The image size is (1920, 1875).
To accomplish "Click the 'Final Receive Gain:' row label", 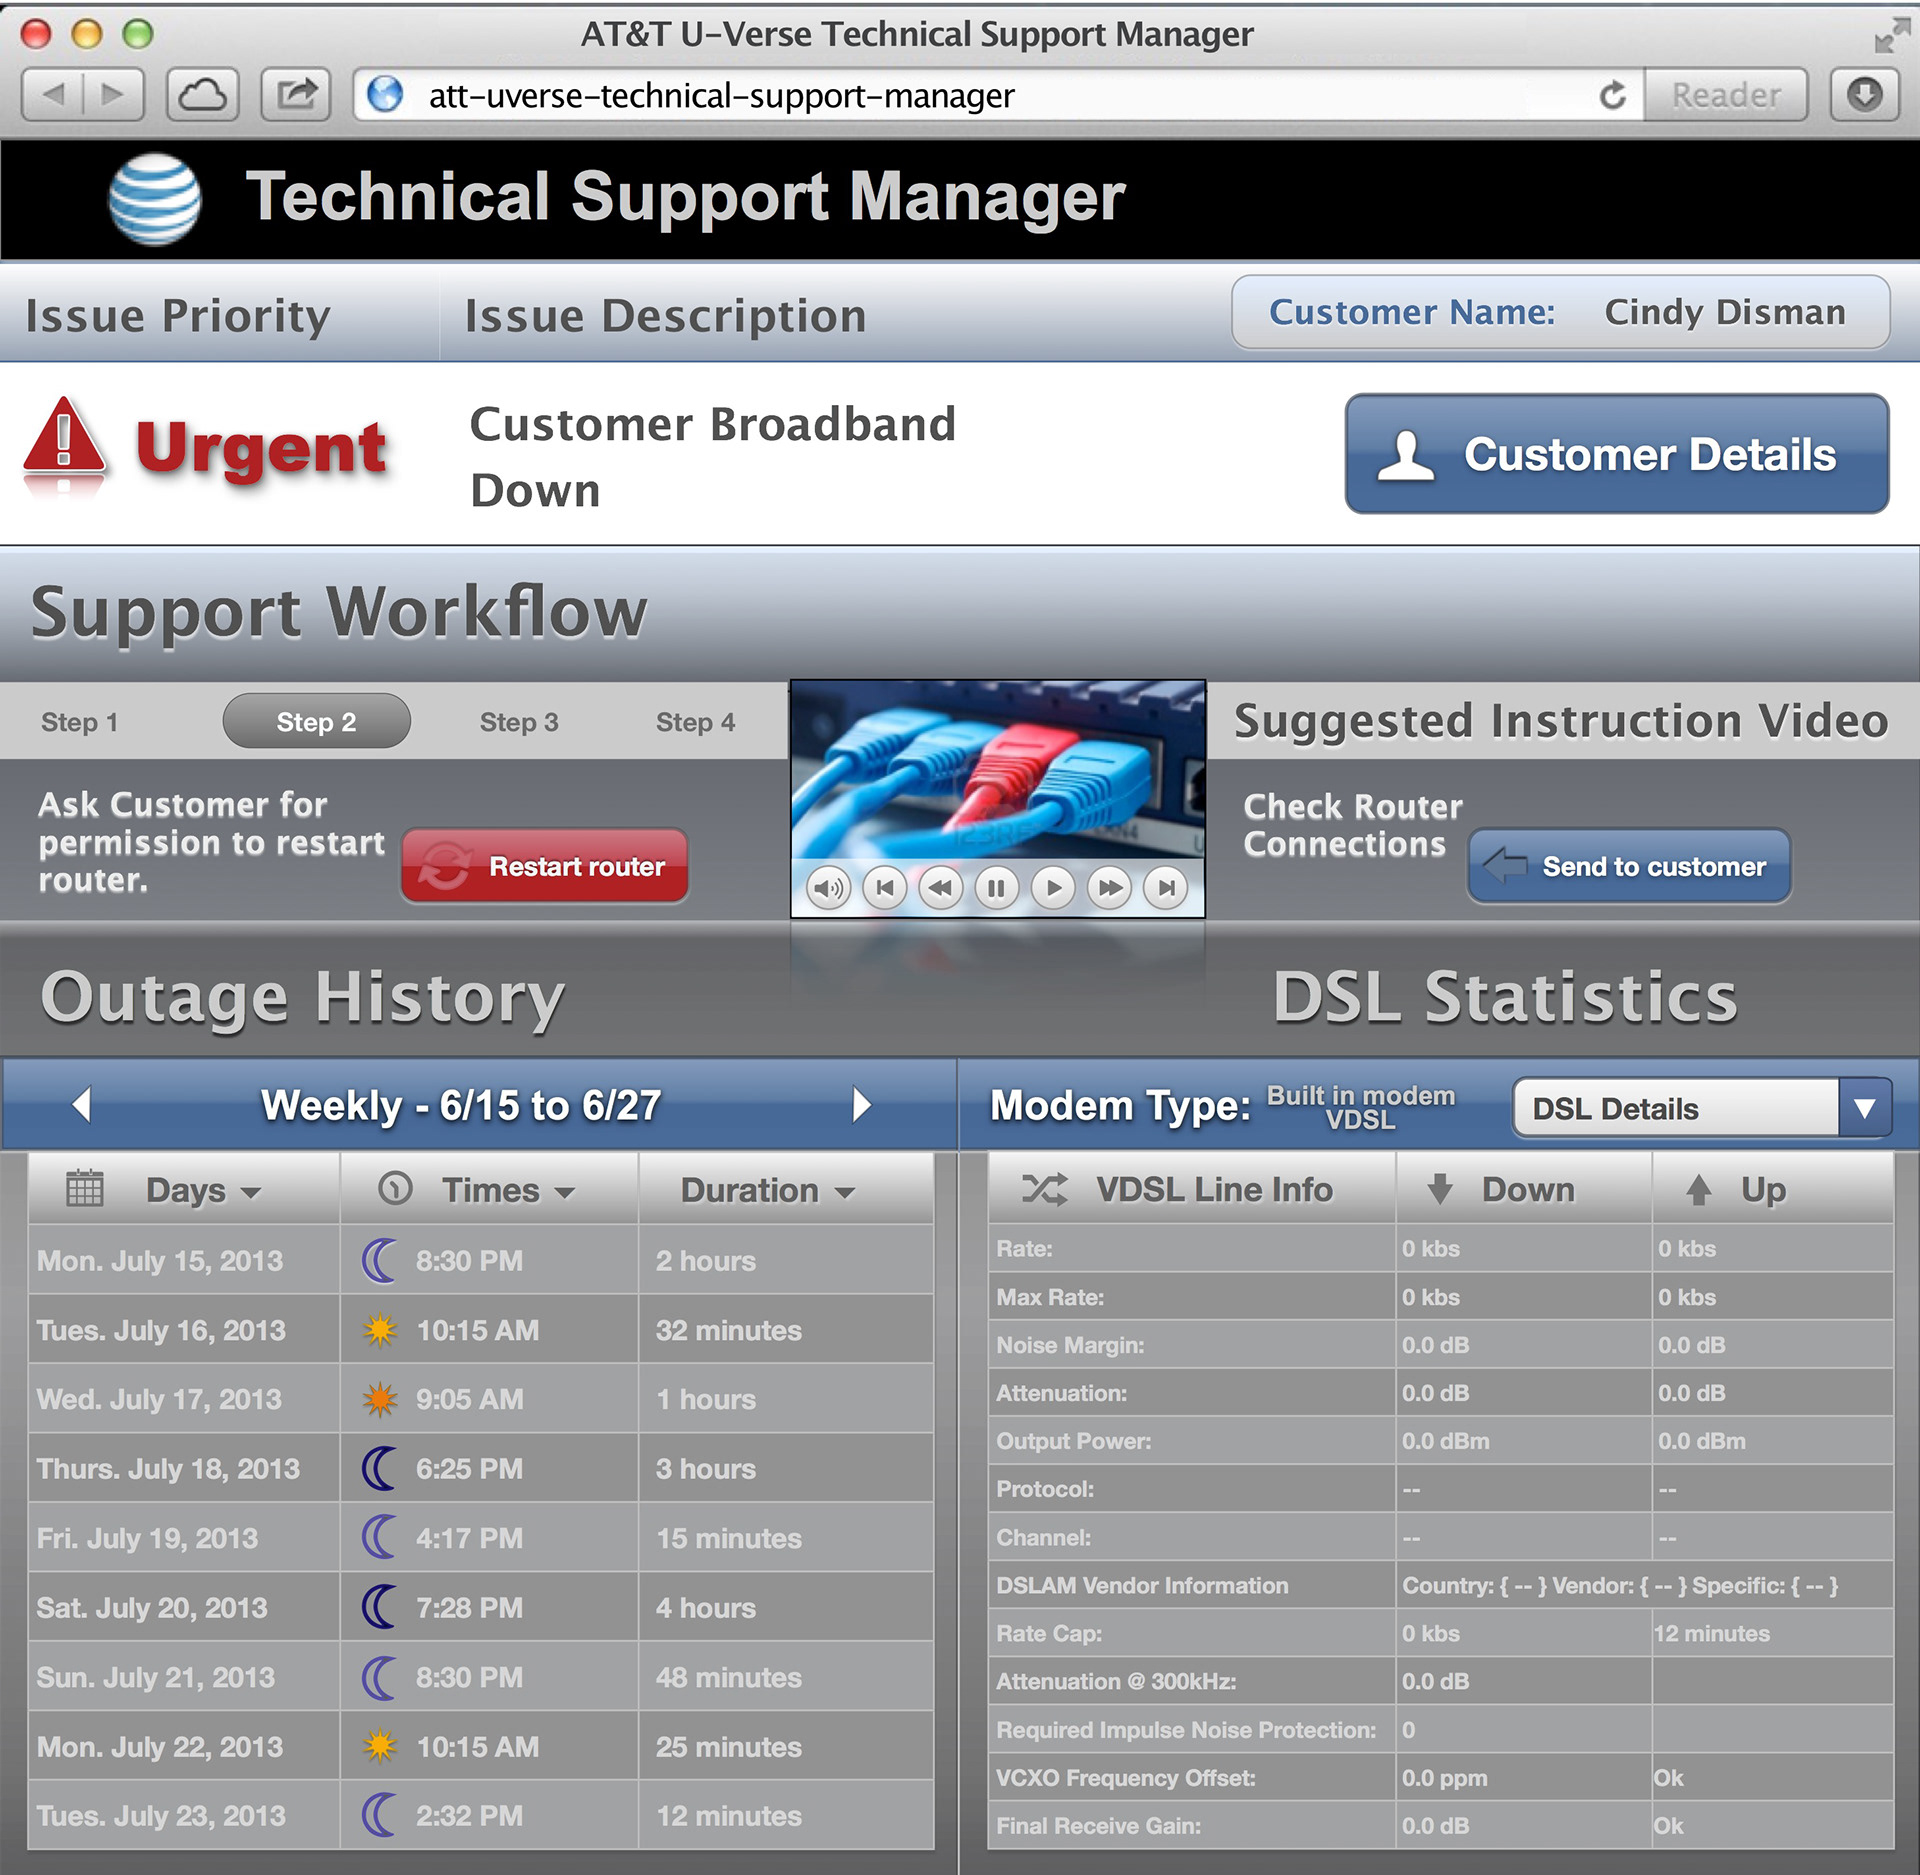I will 1099,1825.
